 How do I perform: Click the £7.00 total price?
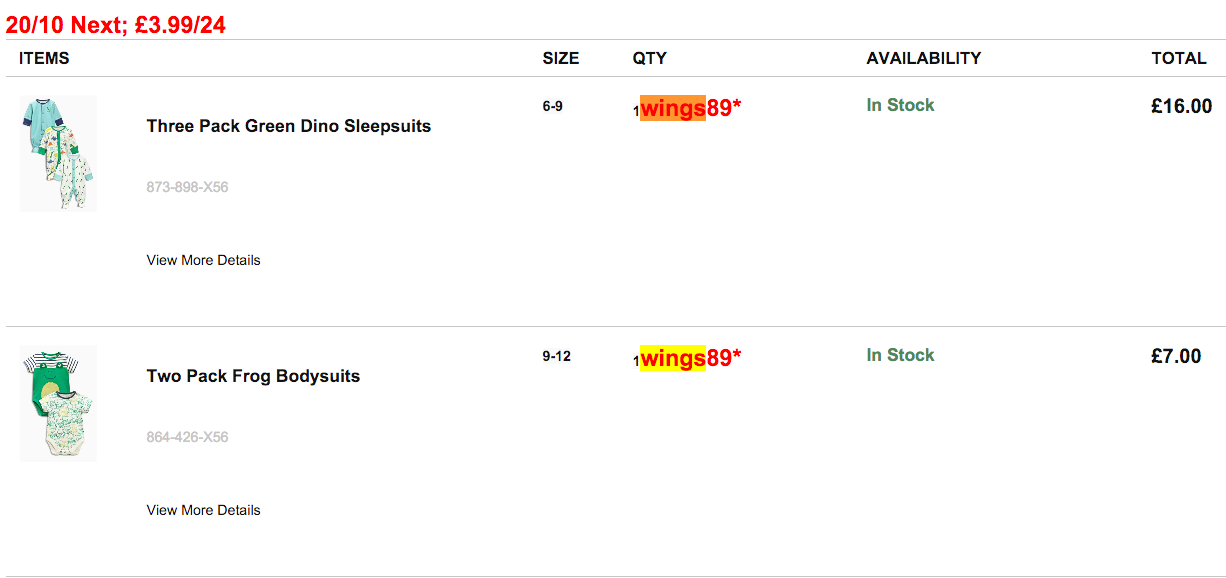click(1176, 356)
